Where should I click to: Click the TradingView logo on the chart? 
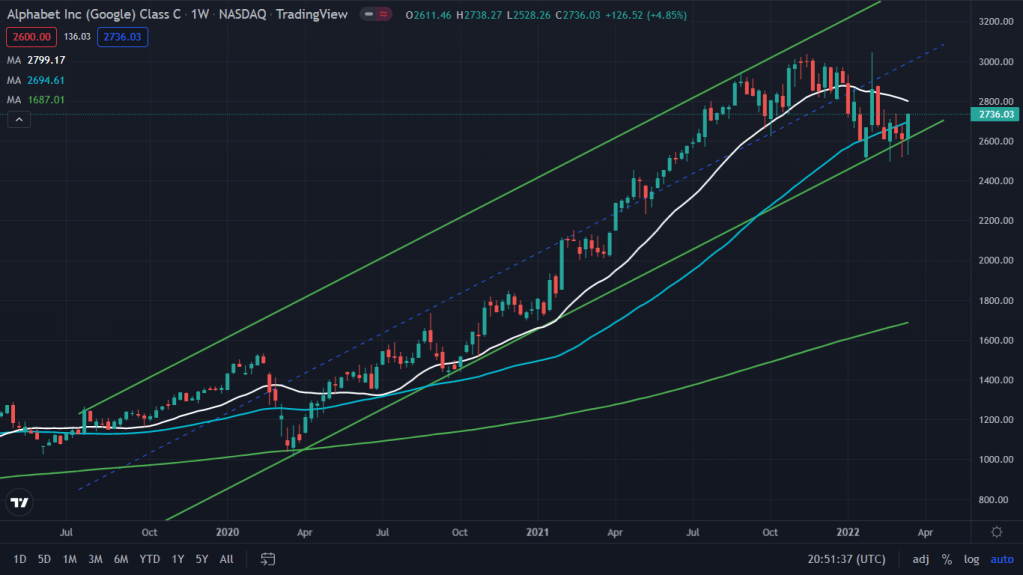pos(19,503)
